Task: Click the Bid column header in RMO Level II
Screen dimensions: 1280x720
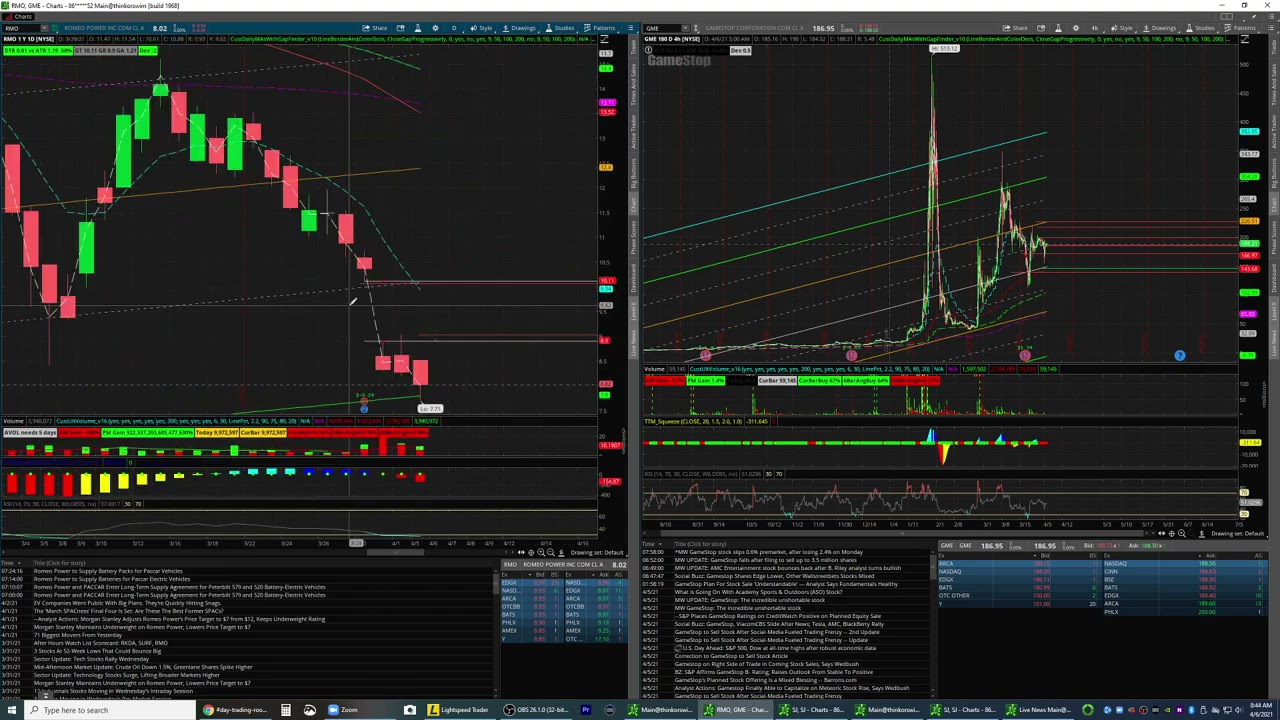Action: (540, 575)
